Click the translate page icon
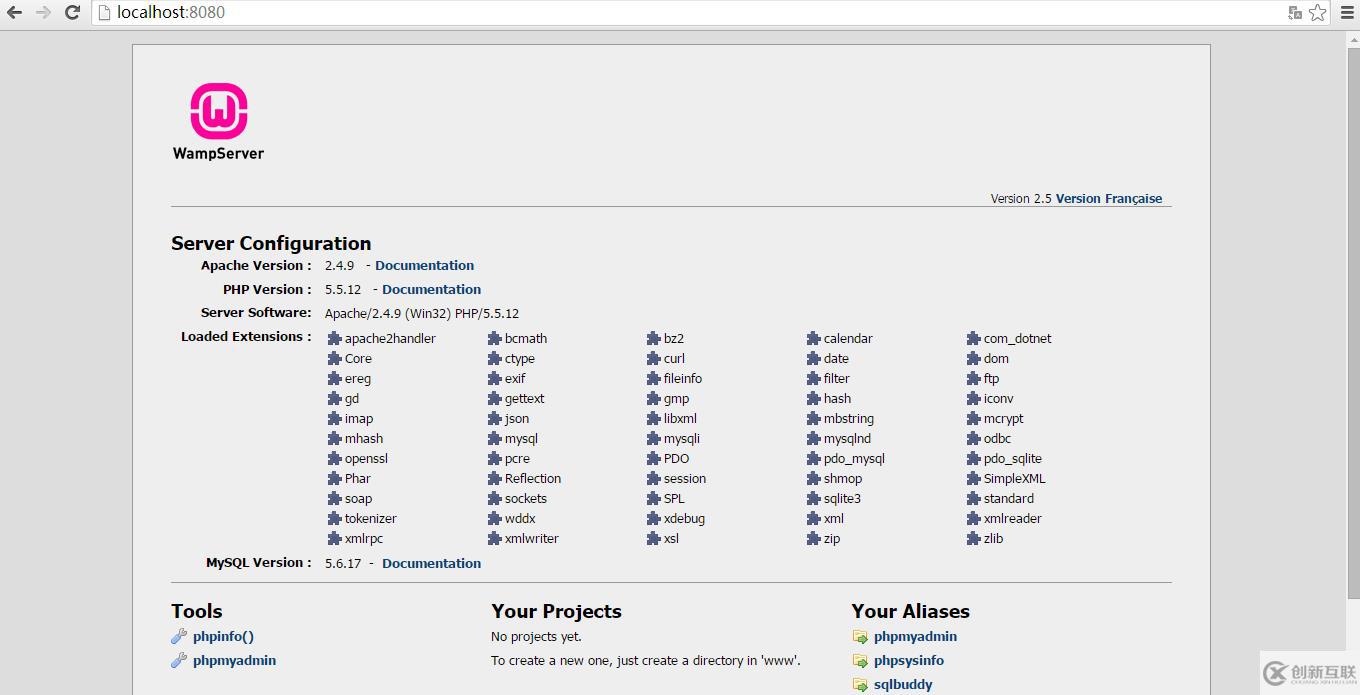This screenshot has height=695, width=1360. point(1295,13)
